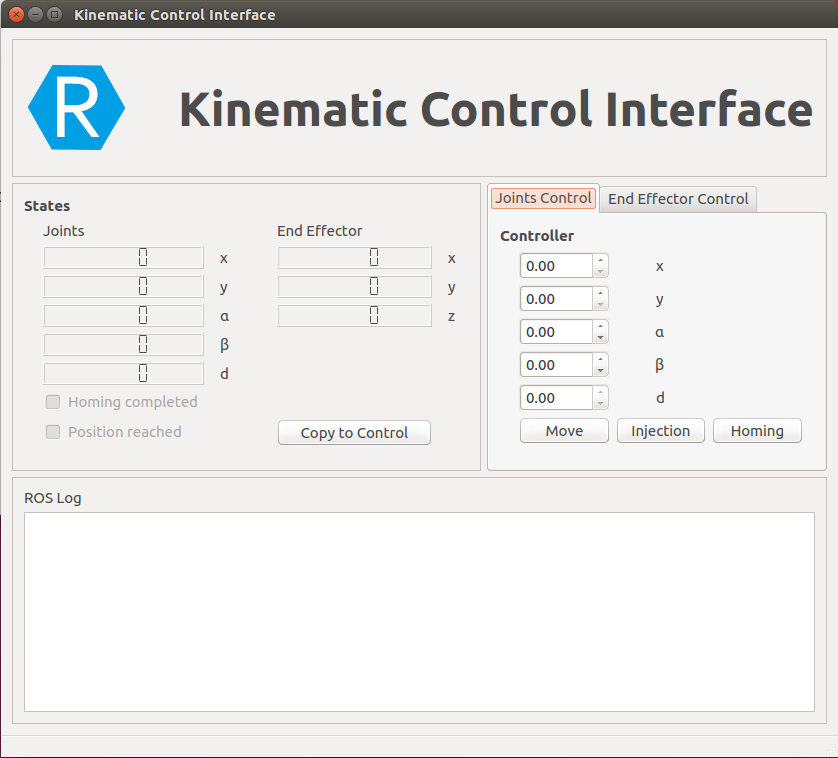Click the Joints y state slider
The image size is (838, 758).
(123, 286)
